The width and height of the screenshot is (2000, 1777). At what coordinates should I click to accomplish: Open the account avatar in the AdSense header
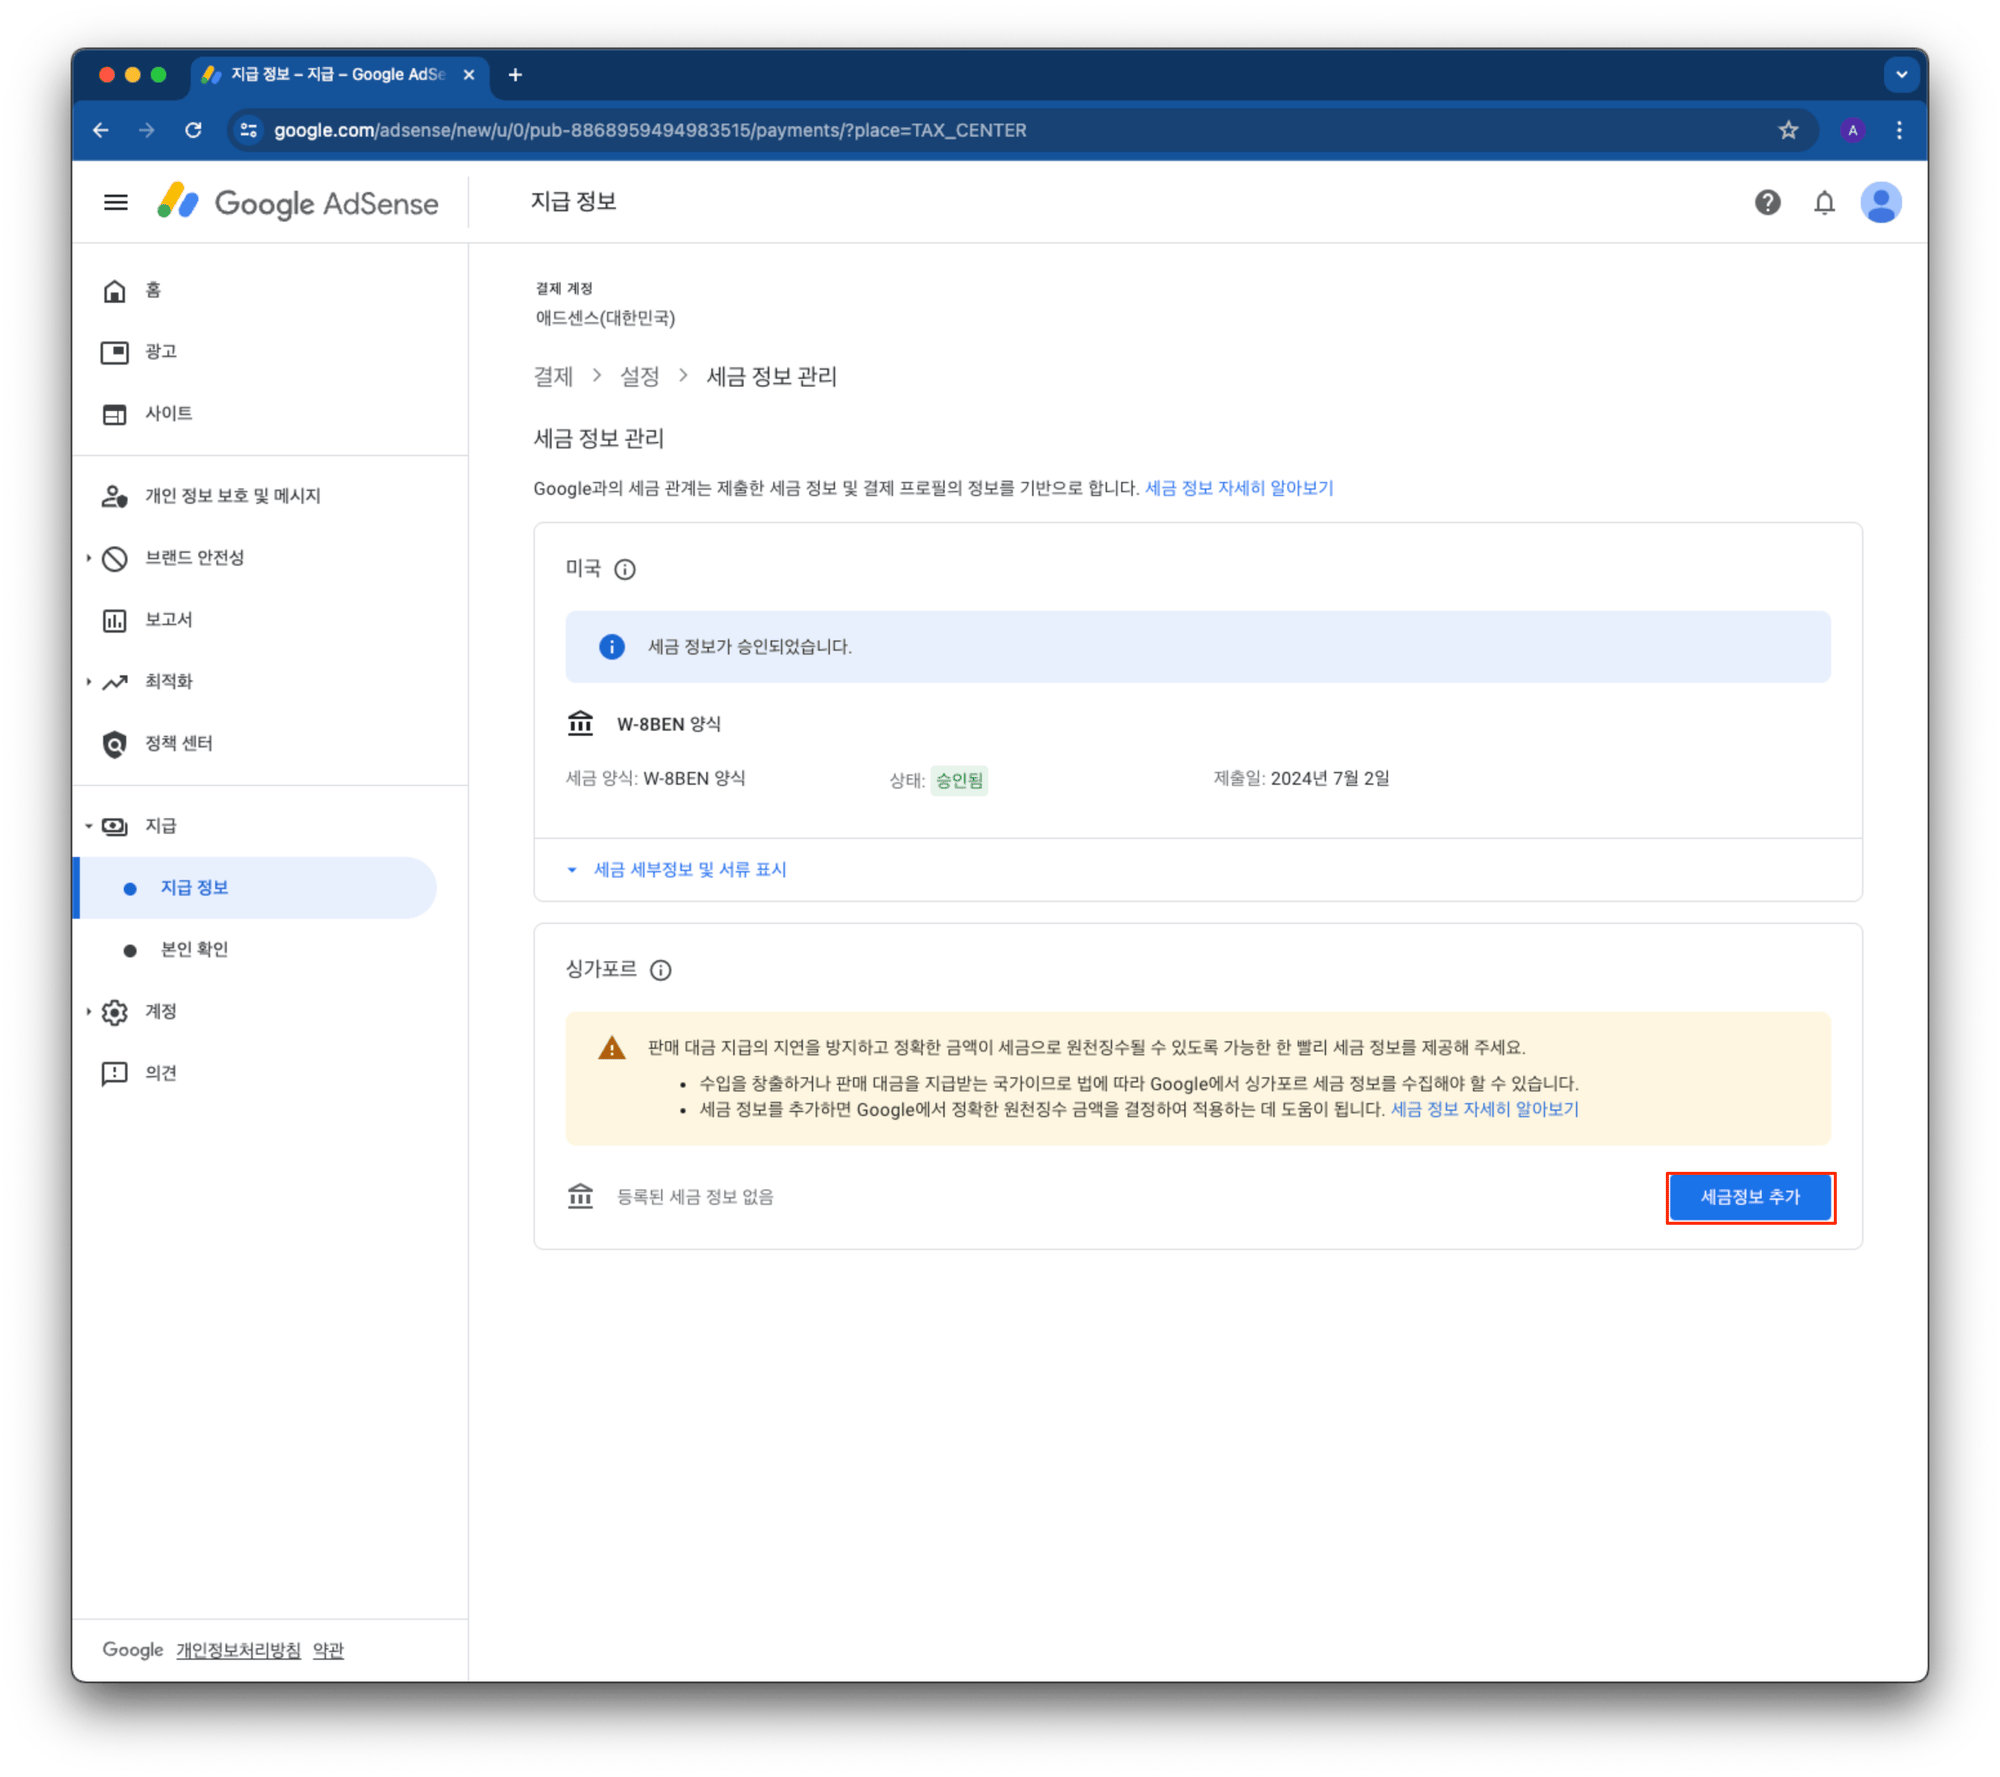(1880, 203)
